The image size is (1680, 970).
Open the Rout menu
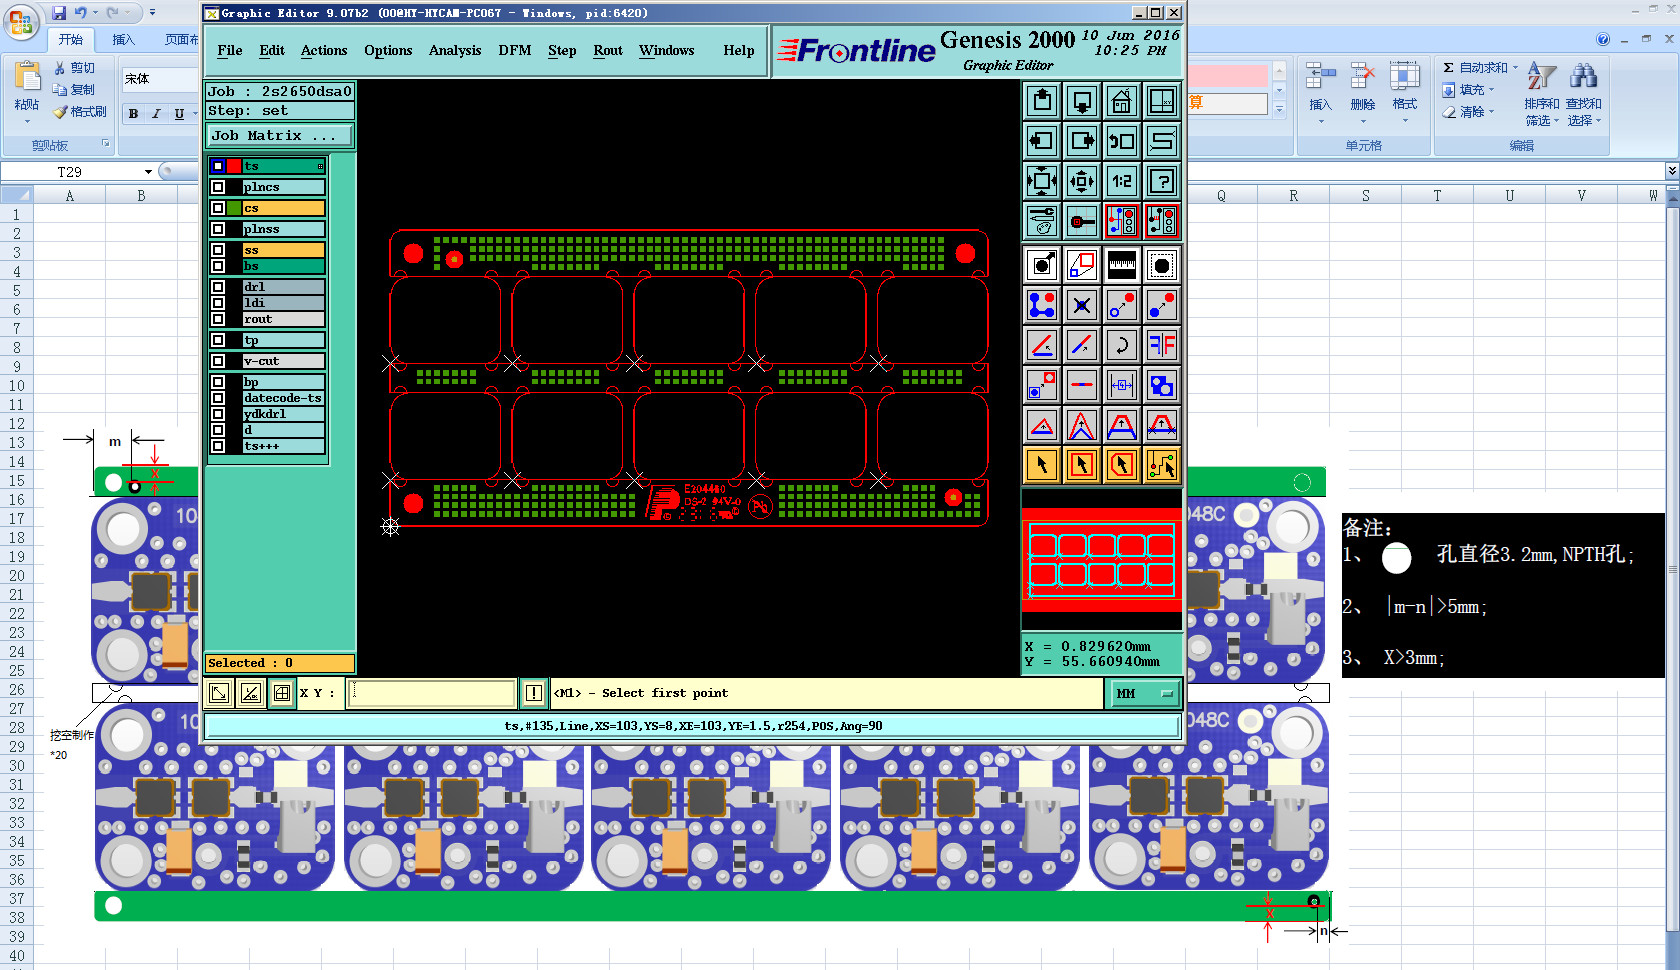[x=608, y=51]
